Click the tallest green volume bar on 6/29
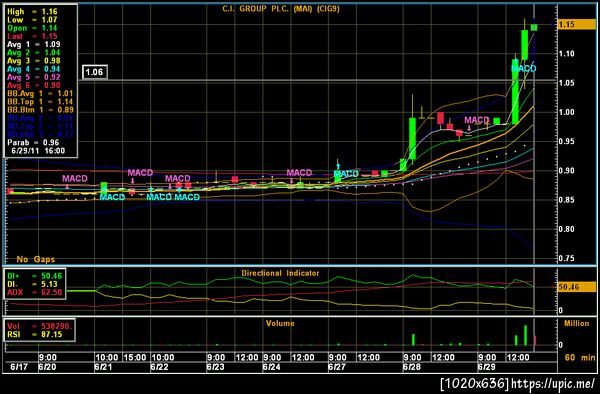The height and width of the screenshot is (394, 600). coord(525,335)
